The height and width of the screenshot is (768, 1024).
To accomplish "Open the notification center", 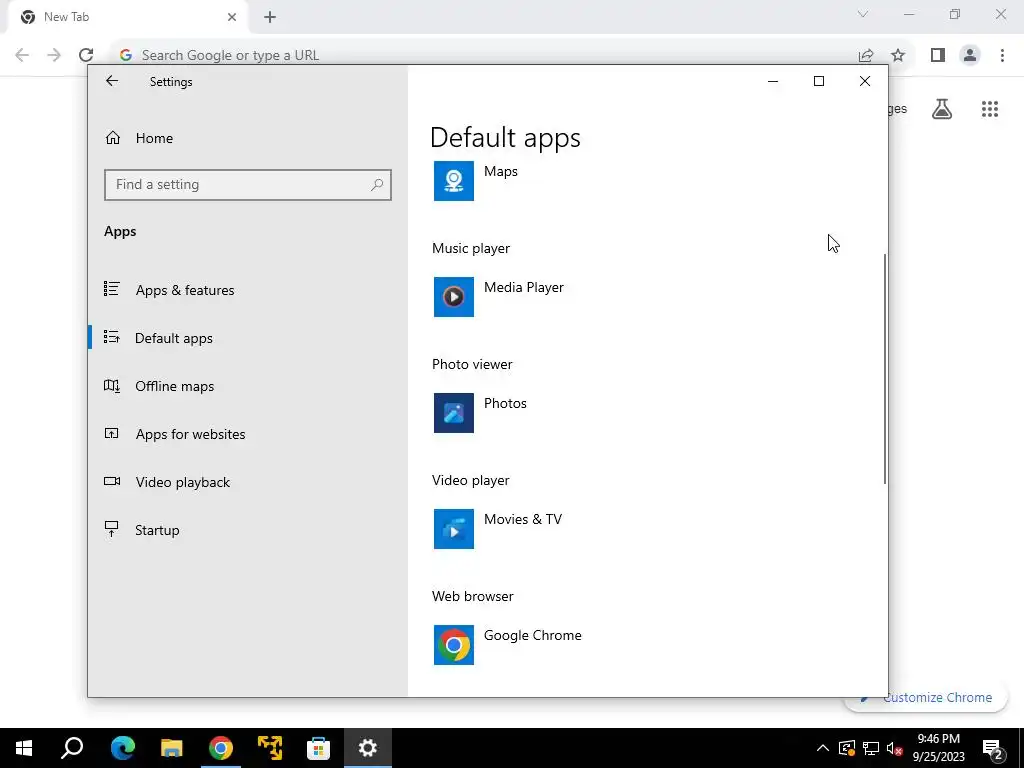I will click(x=993, y=748).
